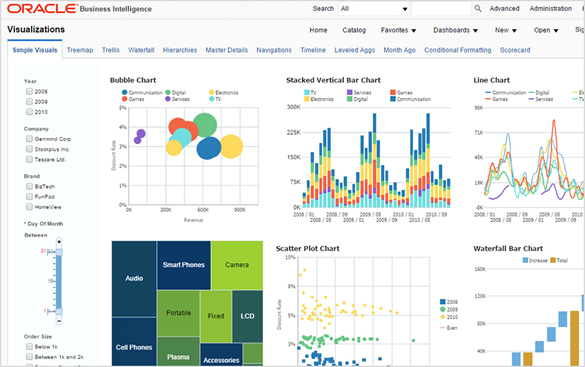The image size is (585, 367).
Task: Click Electronics legend marker in Bubble Chart
Action: click(x=212, y=92)
